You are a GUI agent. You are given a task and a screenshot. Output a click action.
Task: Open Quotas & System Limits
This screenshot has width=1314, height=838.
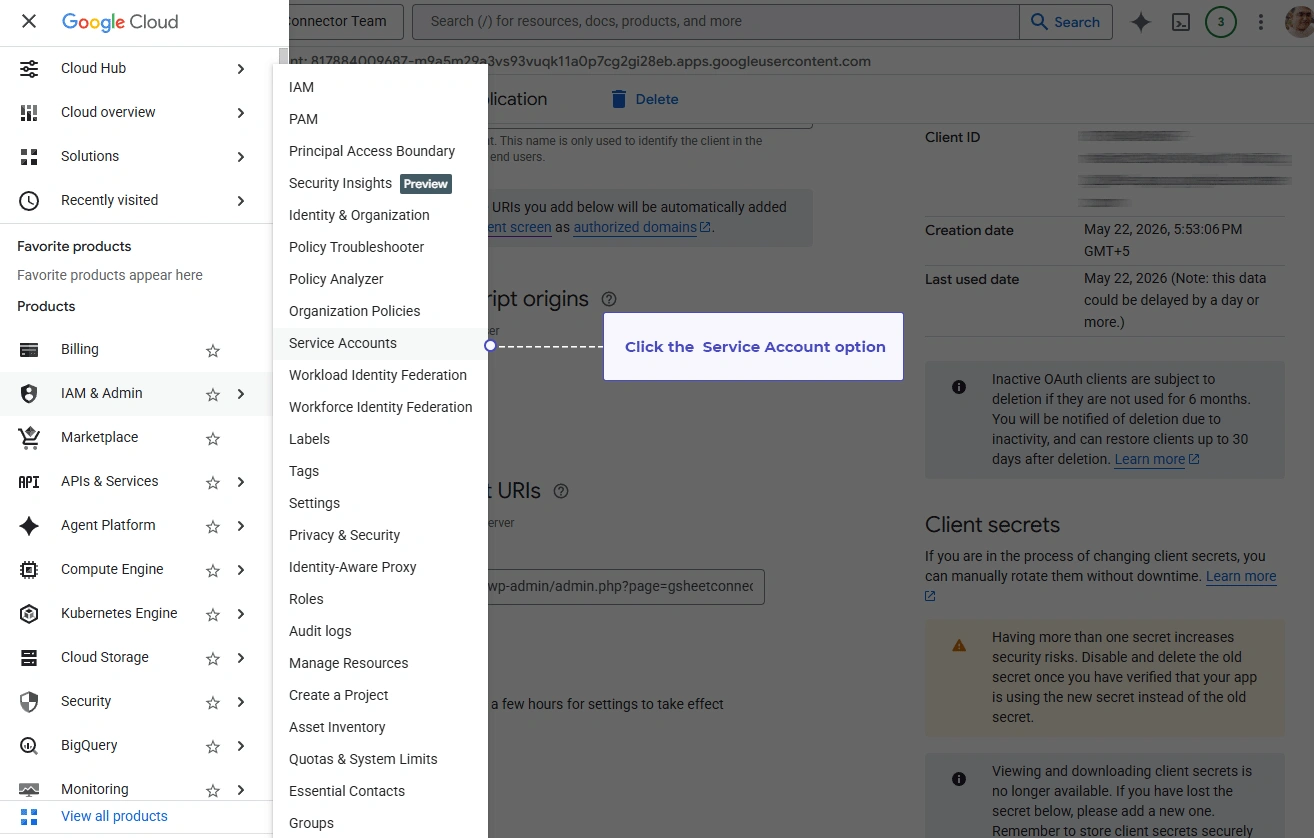381,759
